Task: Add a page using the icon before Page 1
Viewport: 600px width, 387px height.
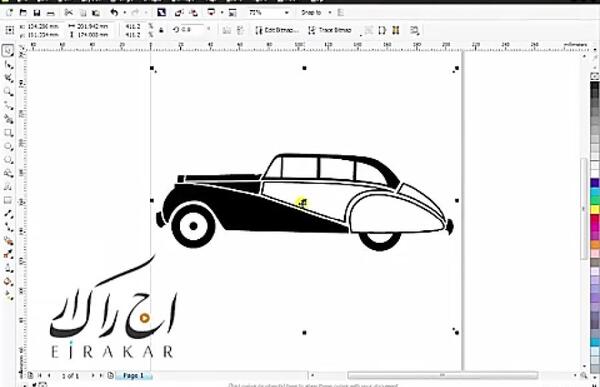Action: (110, 376)
